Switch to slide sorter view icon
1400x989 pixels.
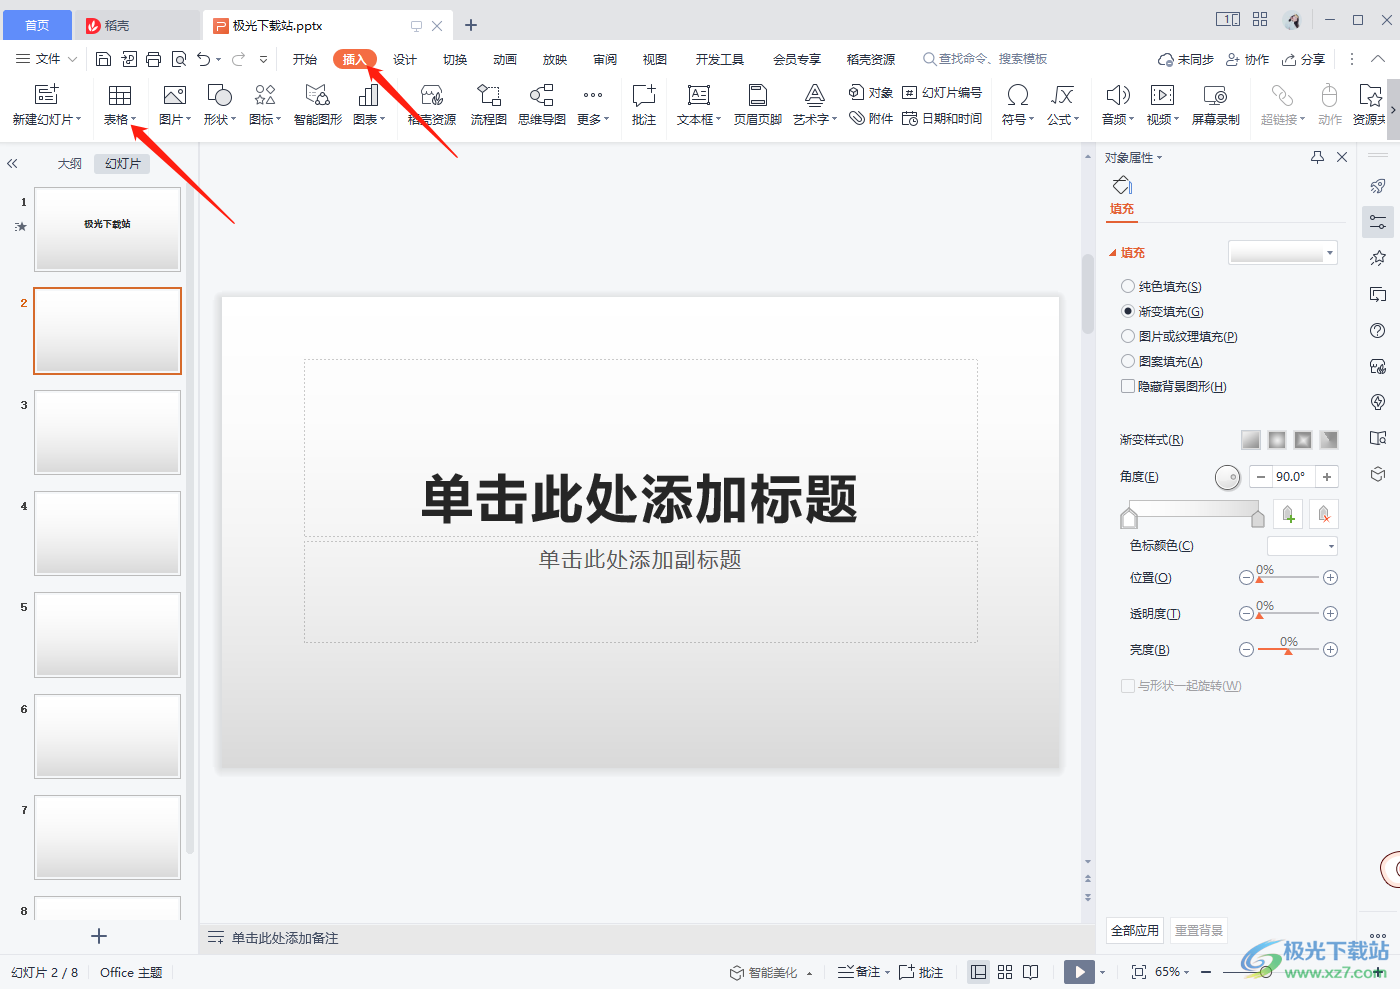[x=1005, y=972]
